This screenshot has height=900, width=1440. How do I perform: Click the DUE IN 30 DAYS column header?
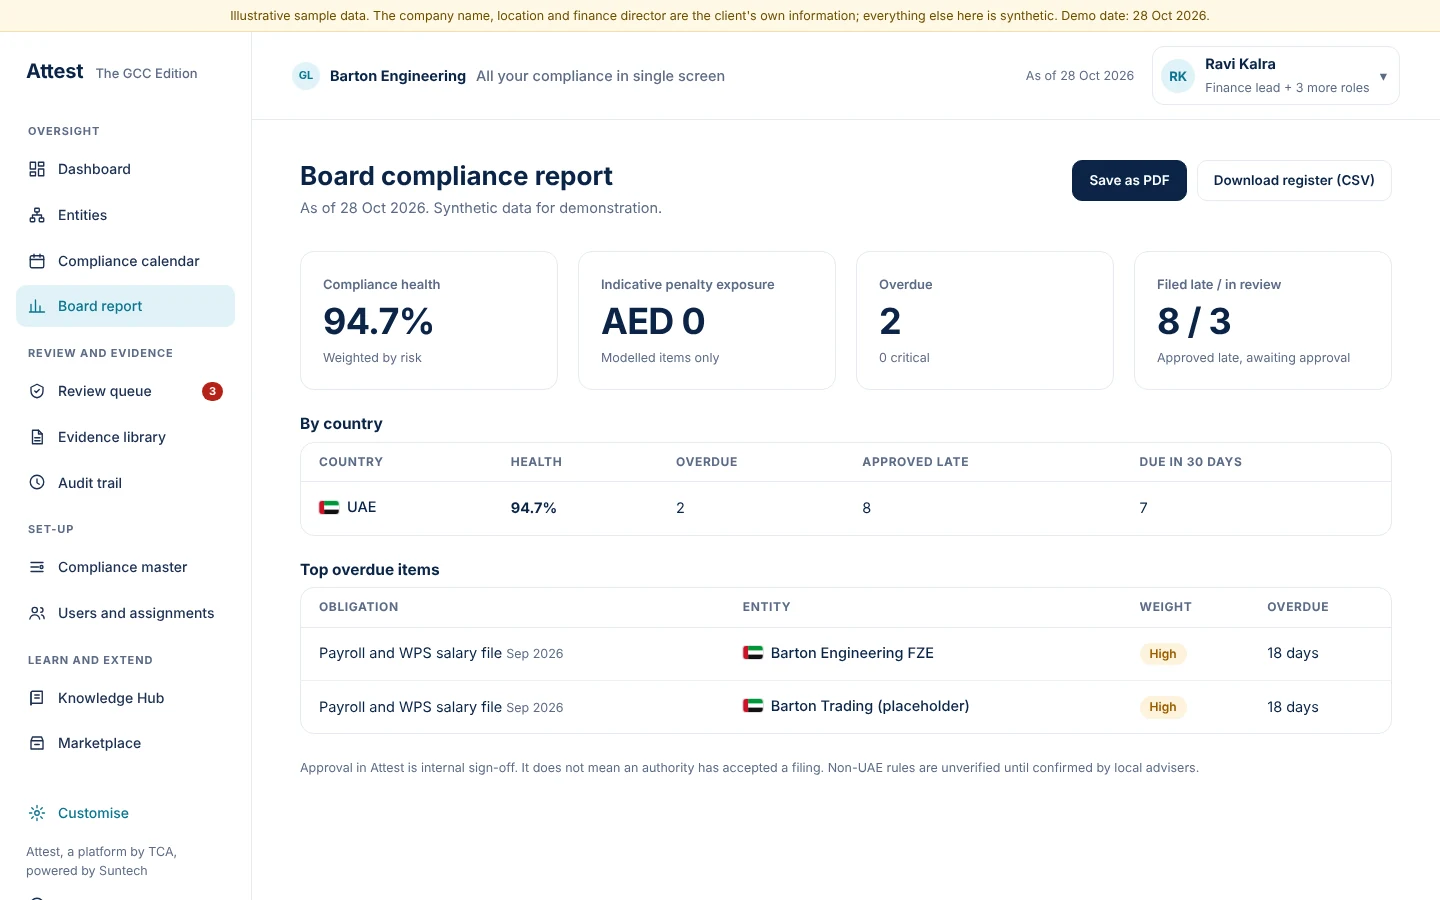click(x=1190, y=462)
